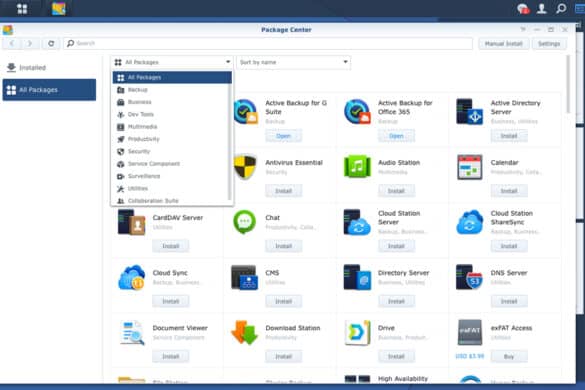Click the Document Viewer icon
This screenshot has width=585, height=390.
(x=132, y=333)
